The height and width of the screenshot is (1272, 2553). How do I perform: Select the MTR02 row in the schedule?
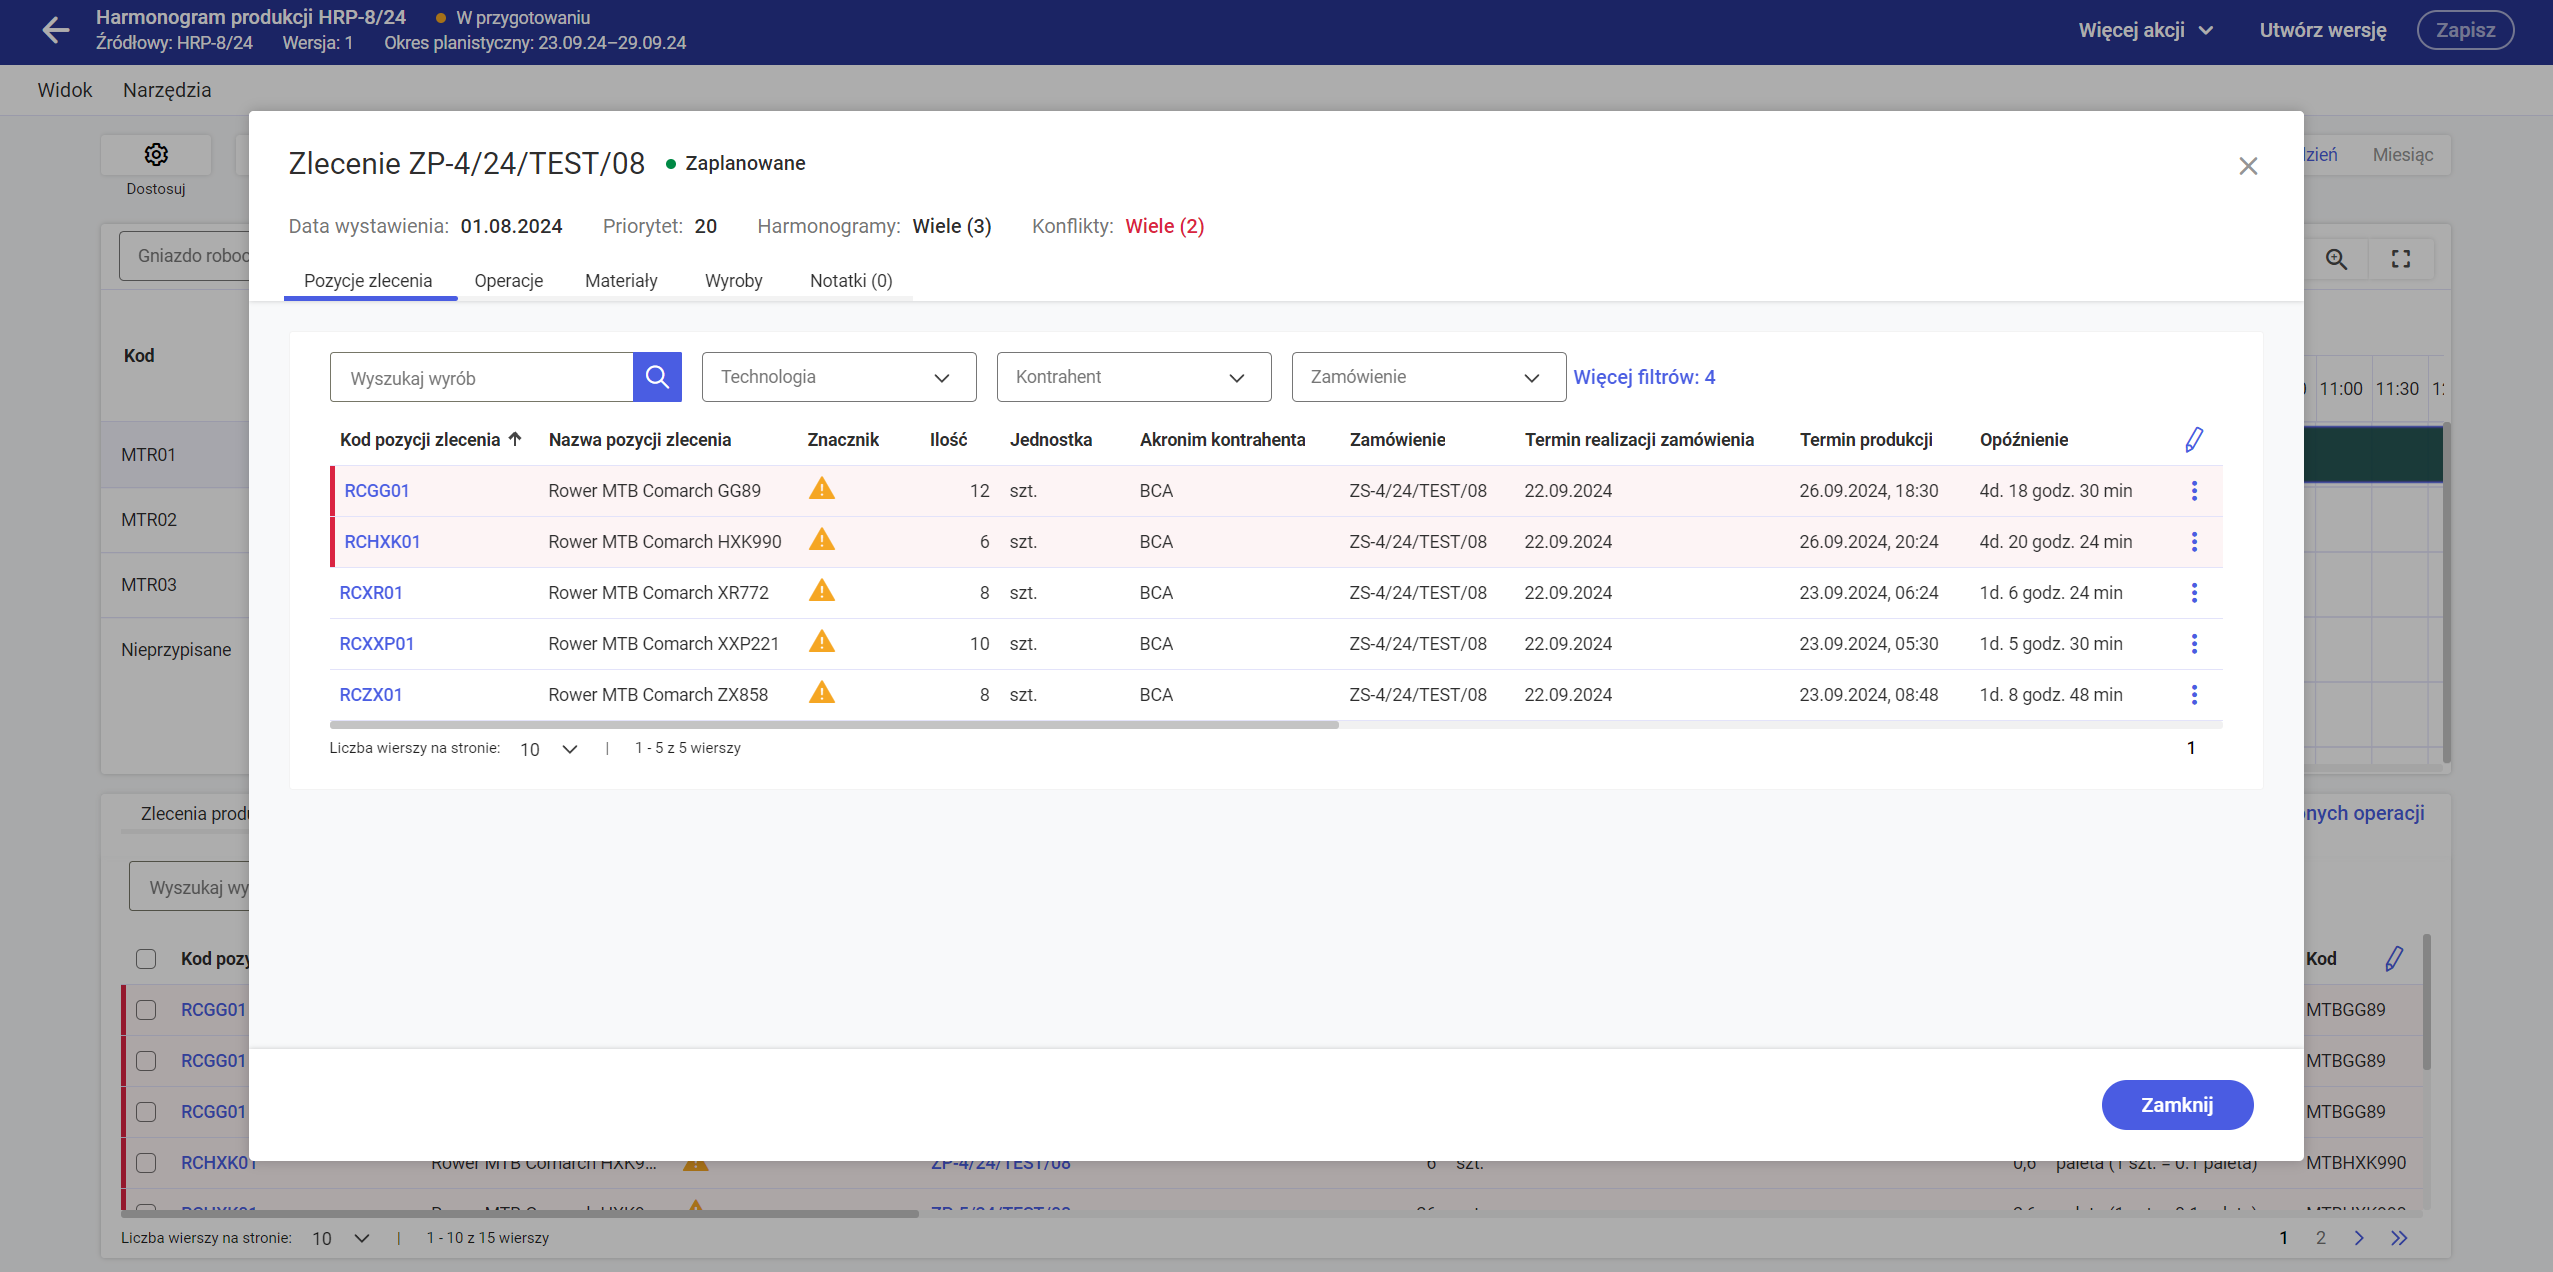[175, 520]
